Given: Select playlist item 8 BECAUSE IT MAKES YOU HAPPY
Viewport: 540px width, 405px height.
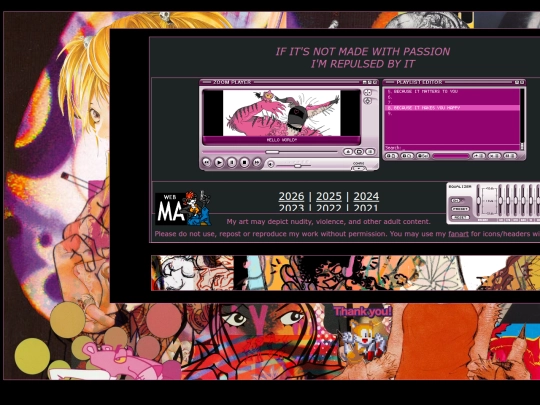Looking at the screenshot, I should point(452,108).
